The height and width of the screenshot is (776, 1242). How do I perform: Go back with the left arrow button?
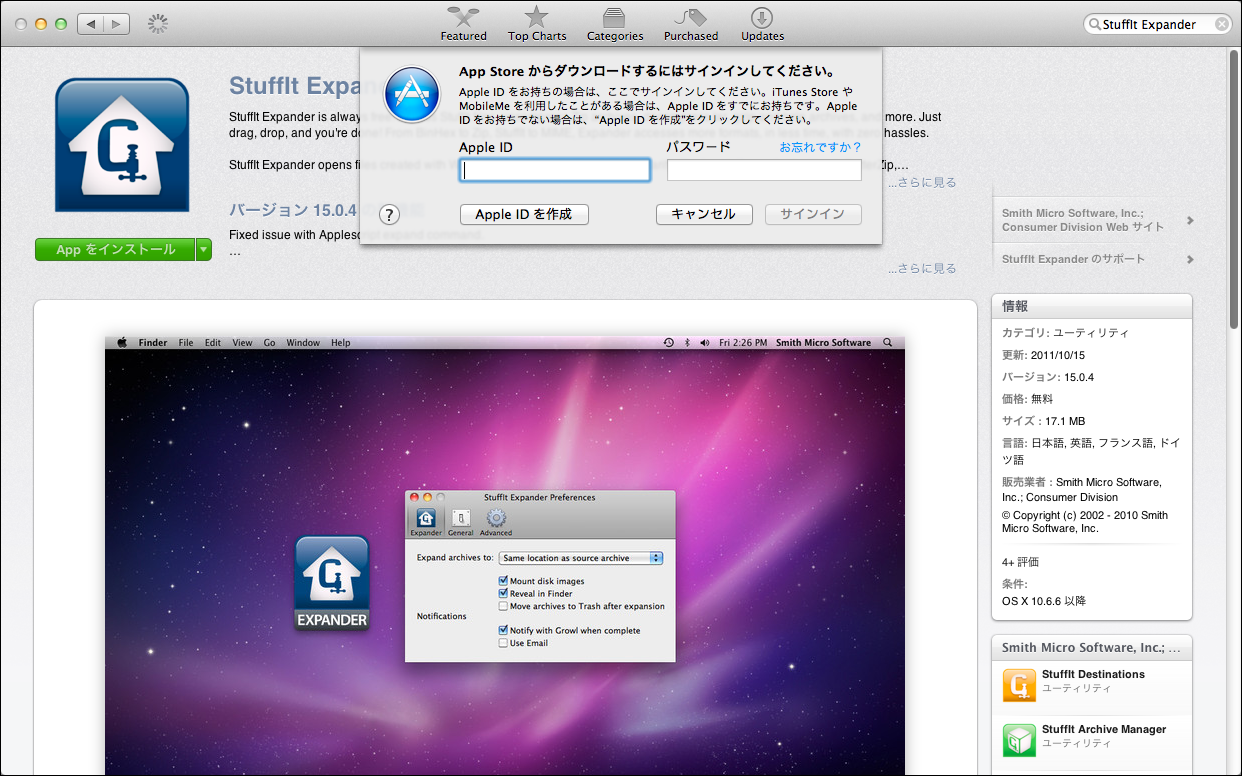91,24
